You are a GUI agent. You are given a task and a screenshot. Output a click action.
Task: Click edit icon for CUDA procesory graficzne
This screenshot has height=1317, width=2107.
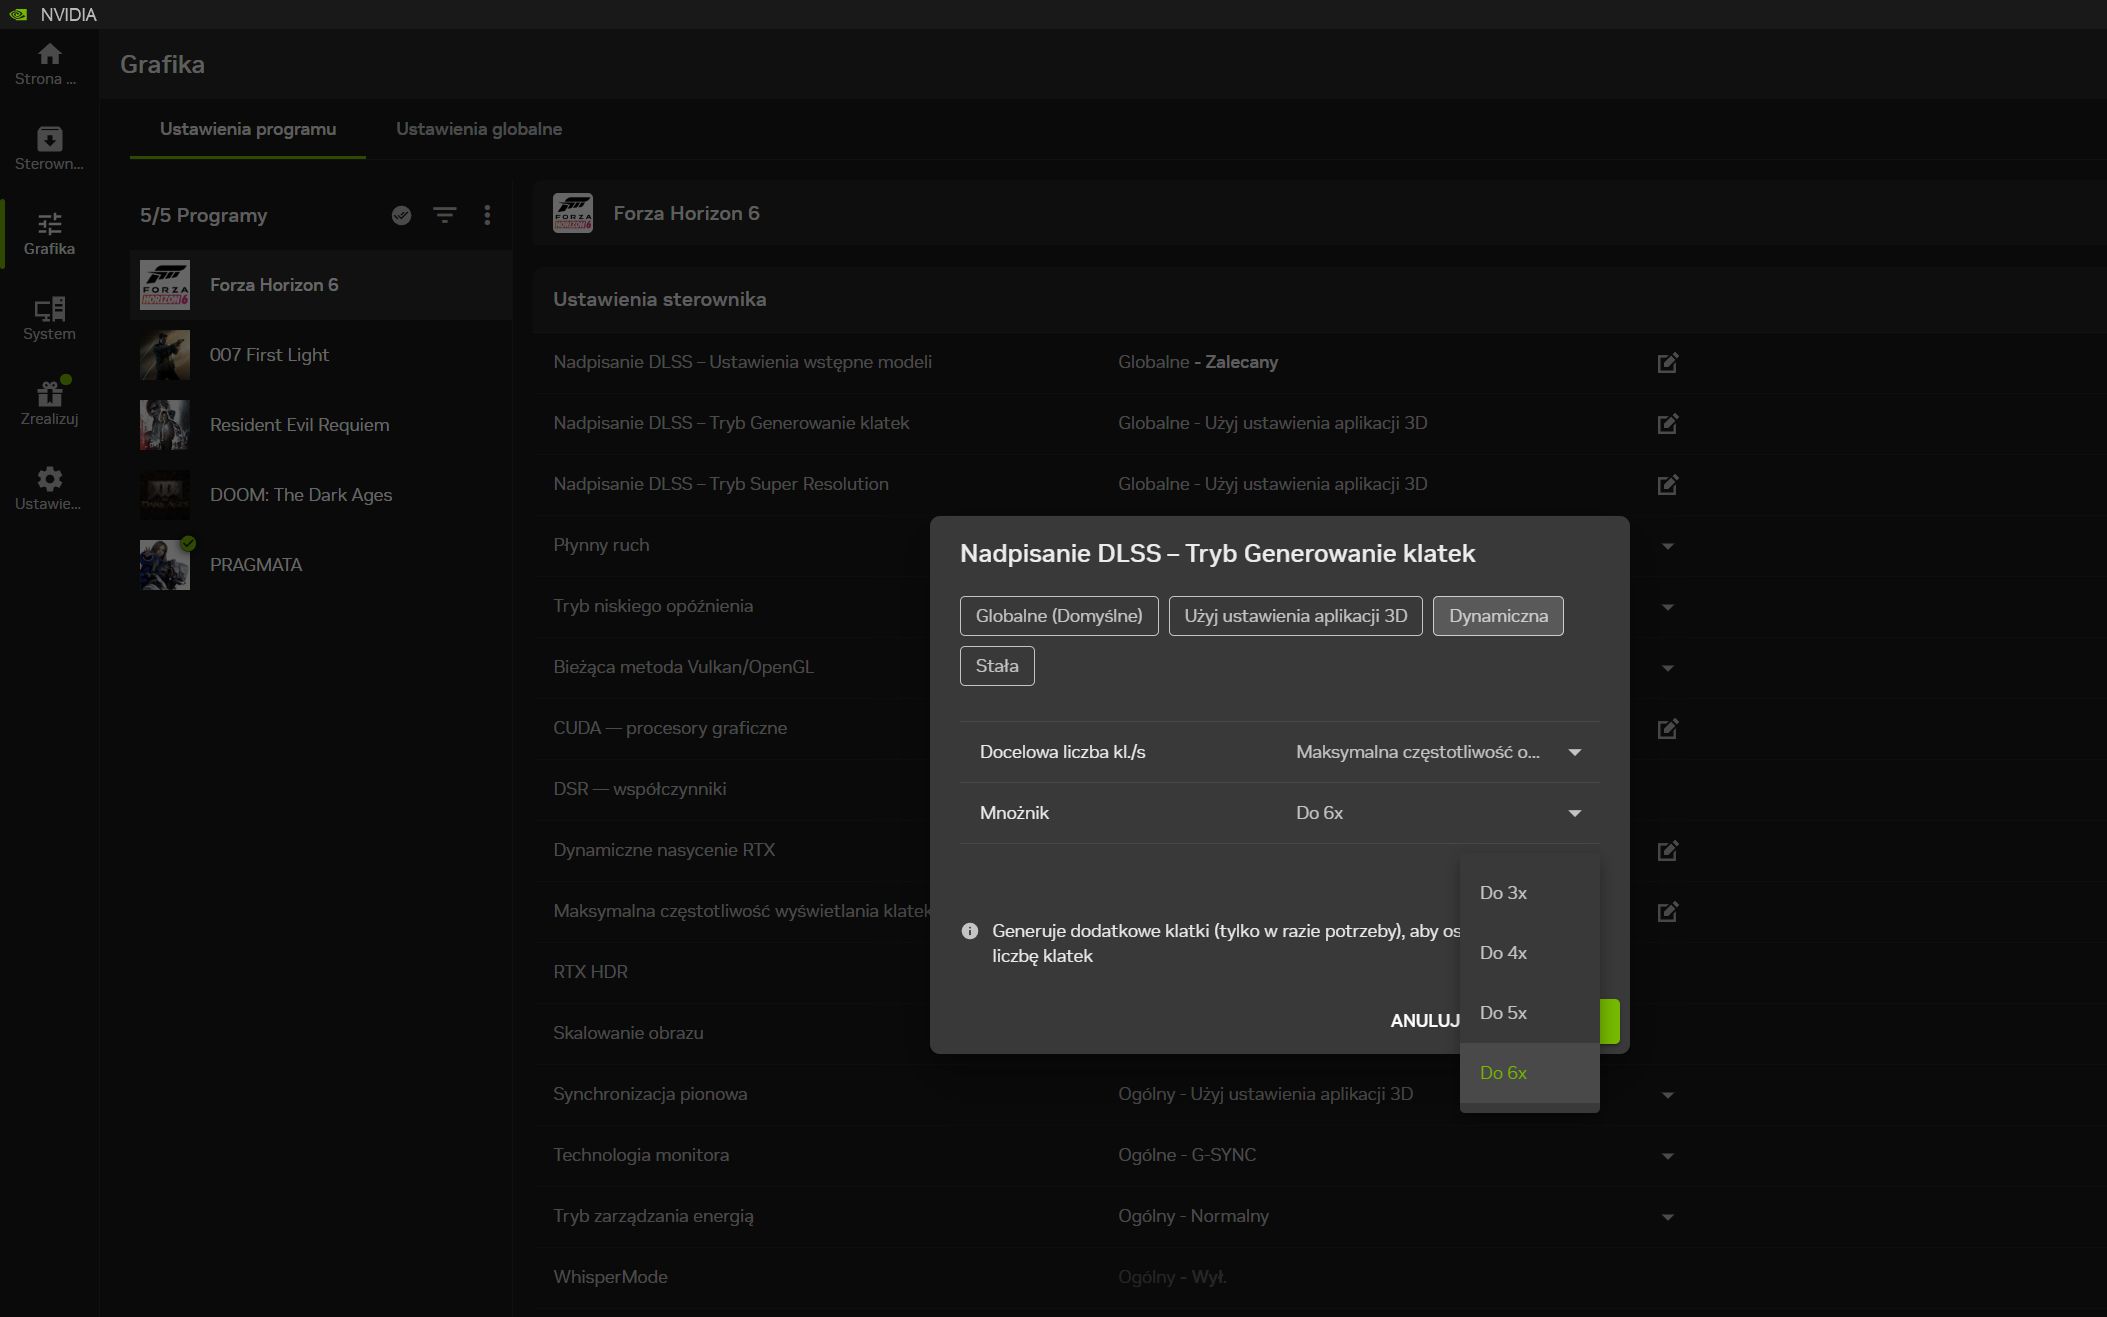1667,728
